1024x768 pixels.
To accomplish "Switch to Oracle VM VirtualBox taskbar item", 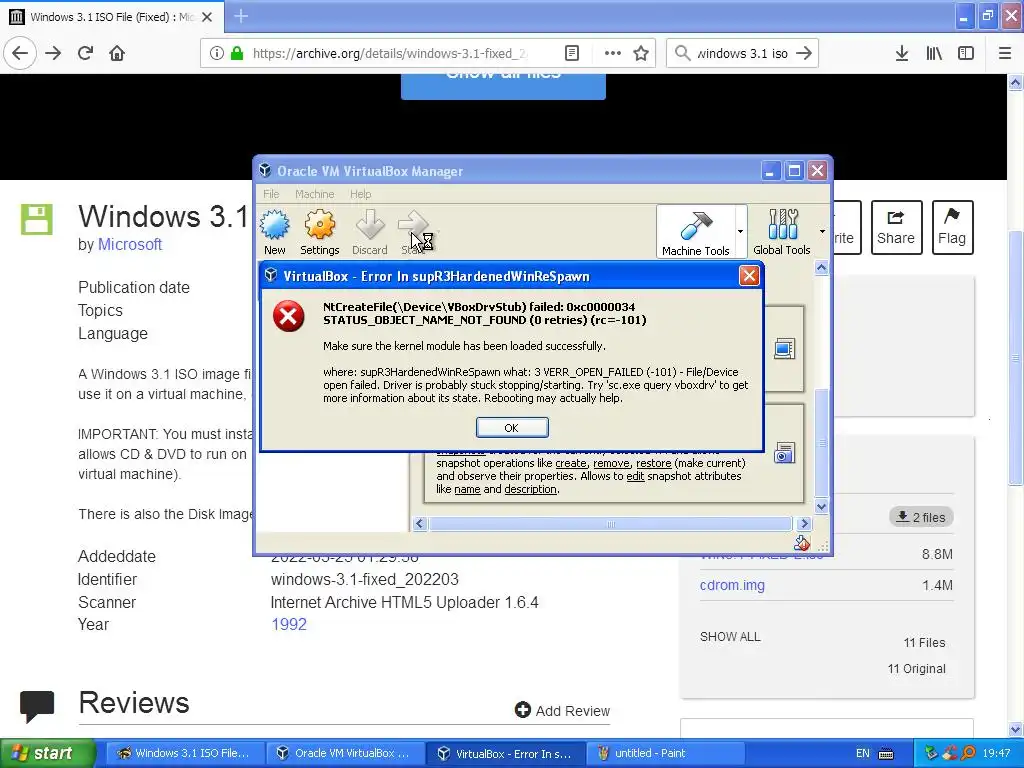I will point(345,753).
